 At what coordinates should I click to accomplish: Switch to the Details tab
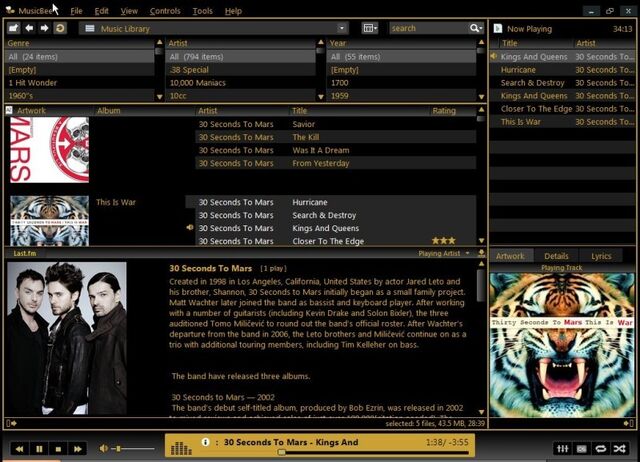(x=556, y=256)
